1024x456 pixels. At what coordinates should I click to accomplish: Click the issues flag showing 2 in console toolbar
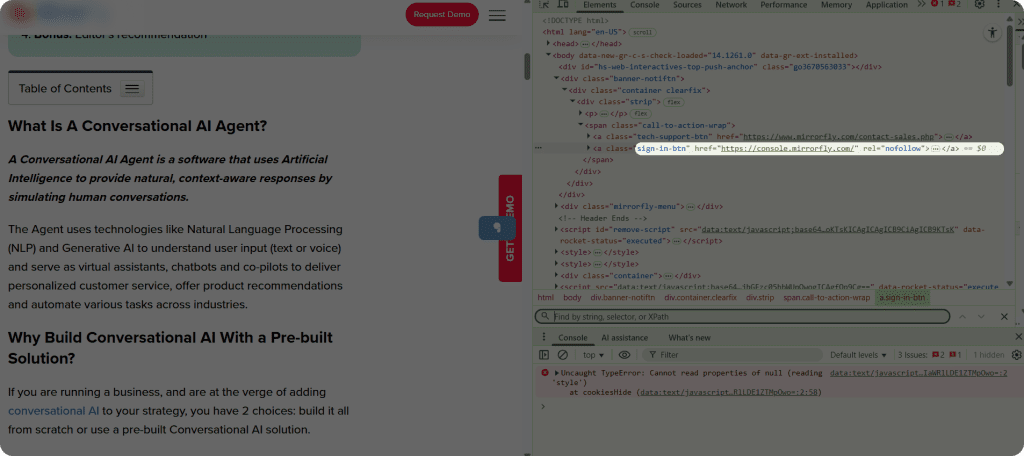click(938, 355)
